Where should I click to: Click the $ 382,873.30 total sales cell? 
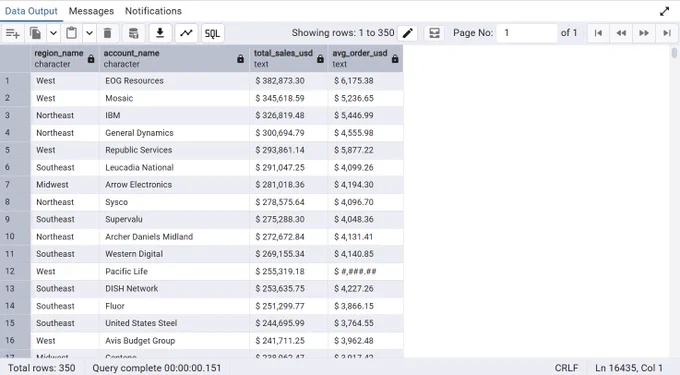289,81
